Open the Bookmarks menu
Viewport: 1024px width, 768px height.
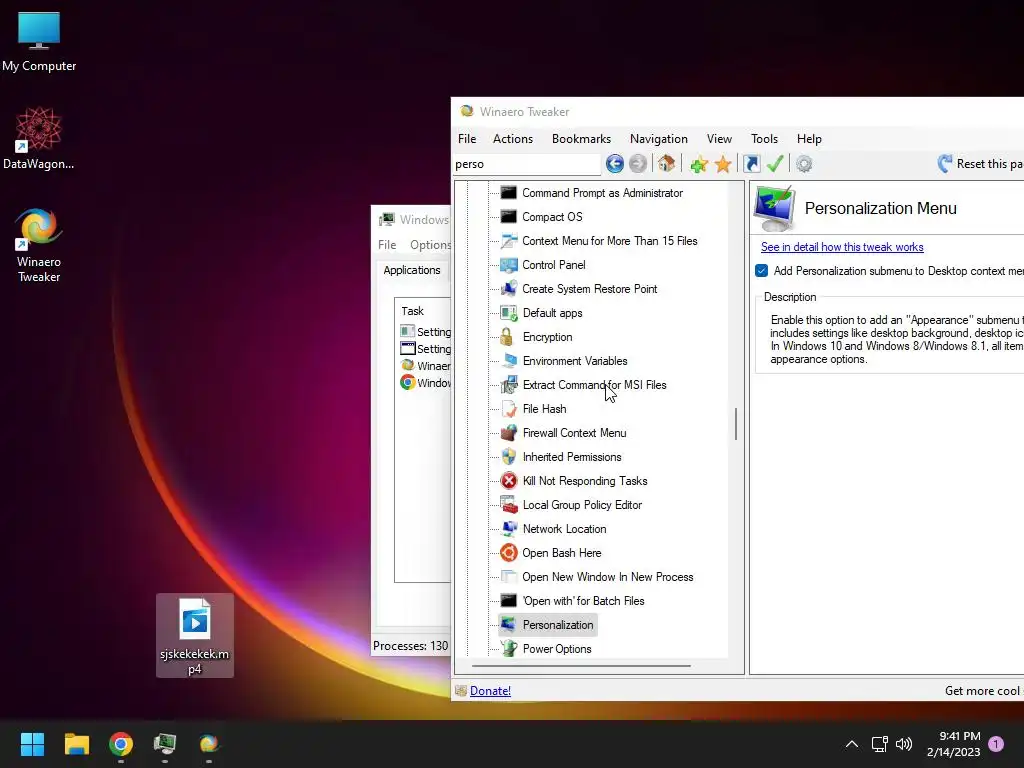pos(581,138)
